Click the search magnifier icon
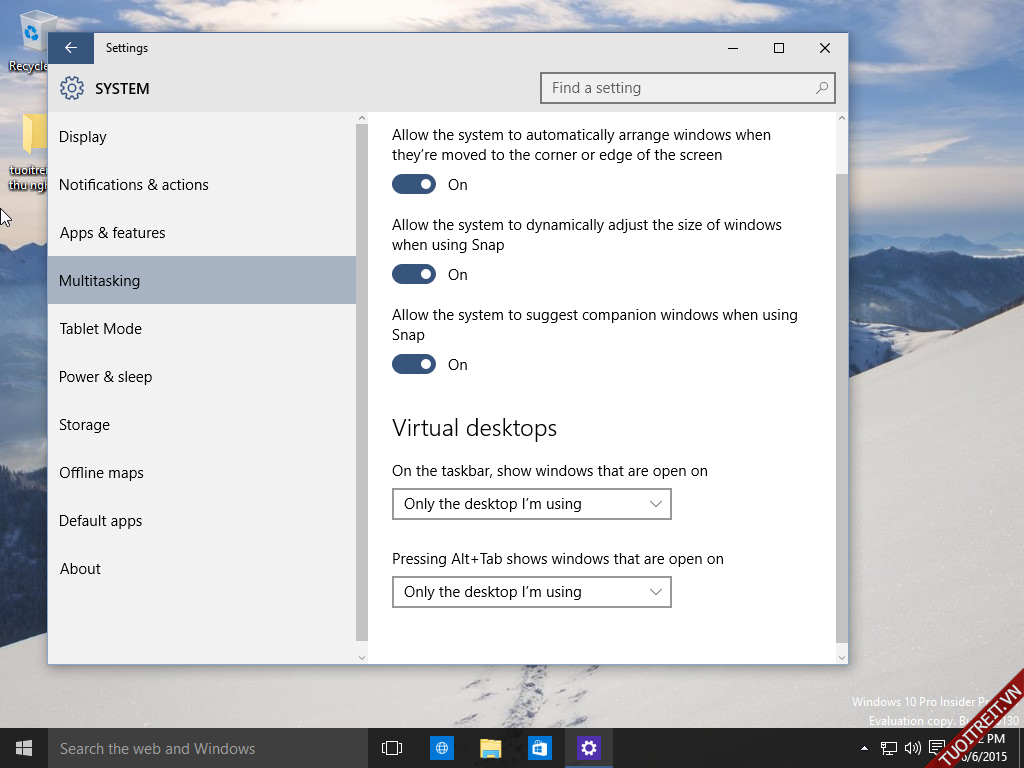The image size is (1024, 768). (822, 88)
